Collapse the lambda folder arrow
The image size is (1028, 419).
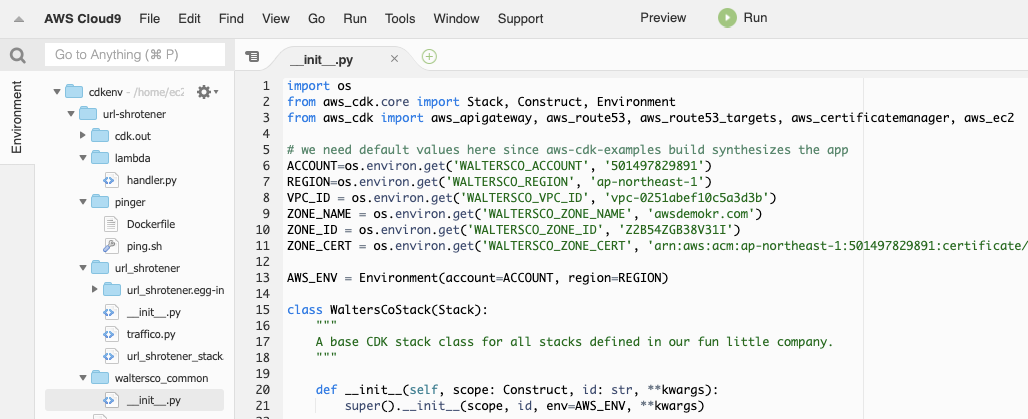[x=83, y=158]
